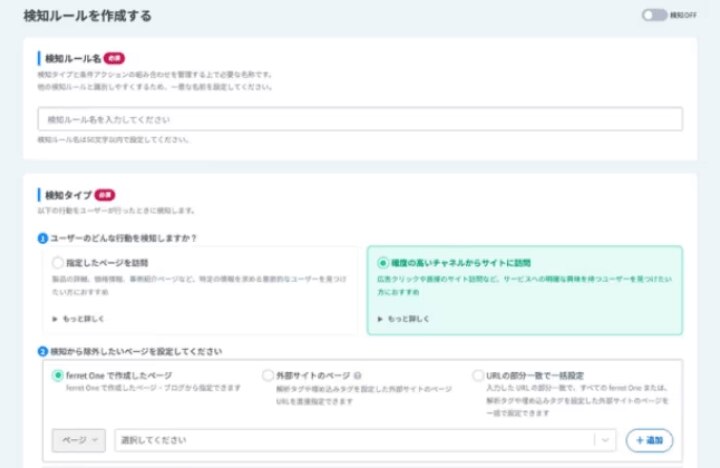The width and height of the screenshot is (720, 468).
Task: Click the 検知ルールを作成する page heading
Action: 88,16
